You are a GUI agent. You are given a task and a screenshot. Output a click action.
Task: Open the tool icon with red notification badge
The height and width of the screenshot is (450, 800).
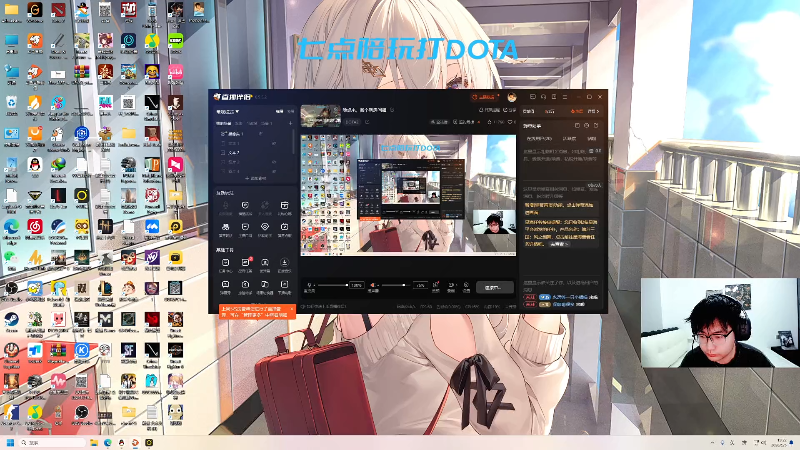[x=245, y=262]
